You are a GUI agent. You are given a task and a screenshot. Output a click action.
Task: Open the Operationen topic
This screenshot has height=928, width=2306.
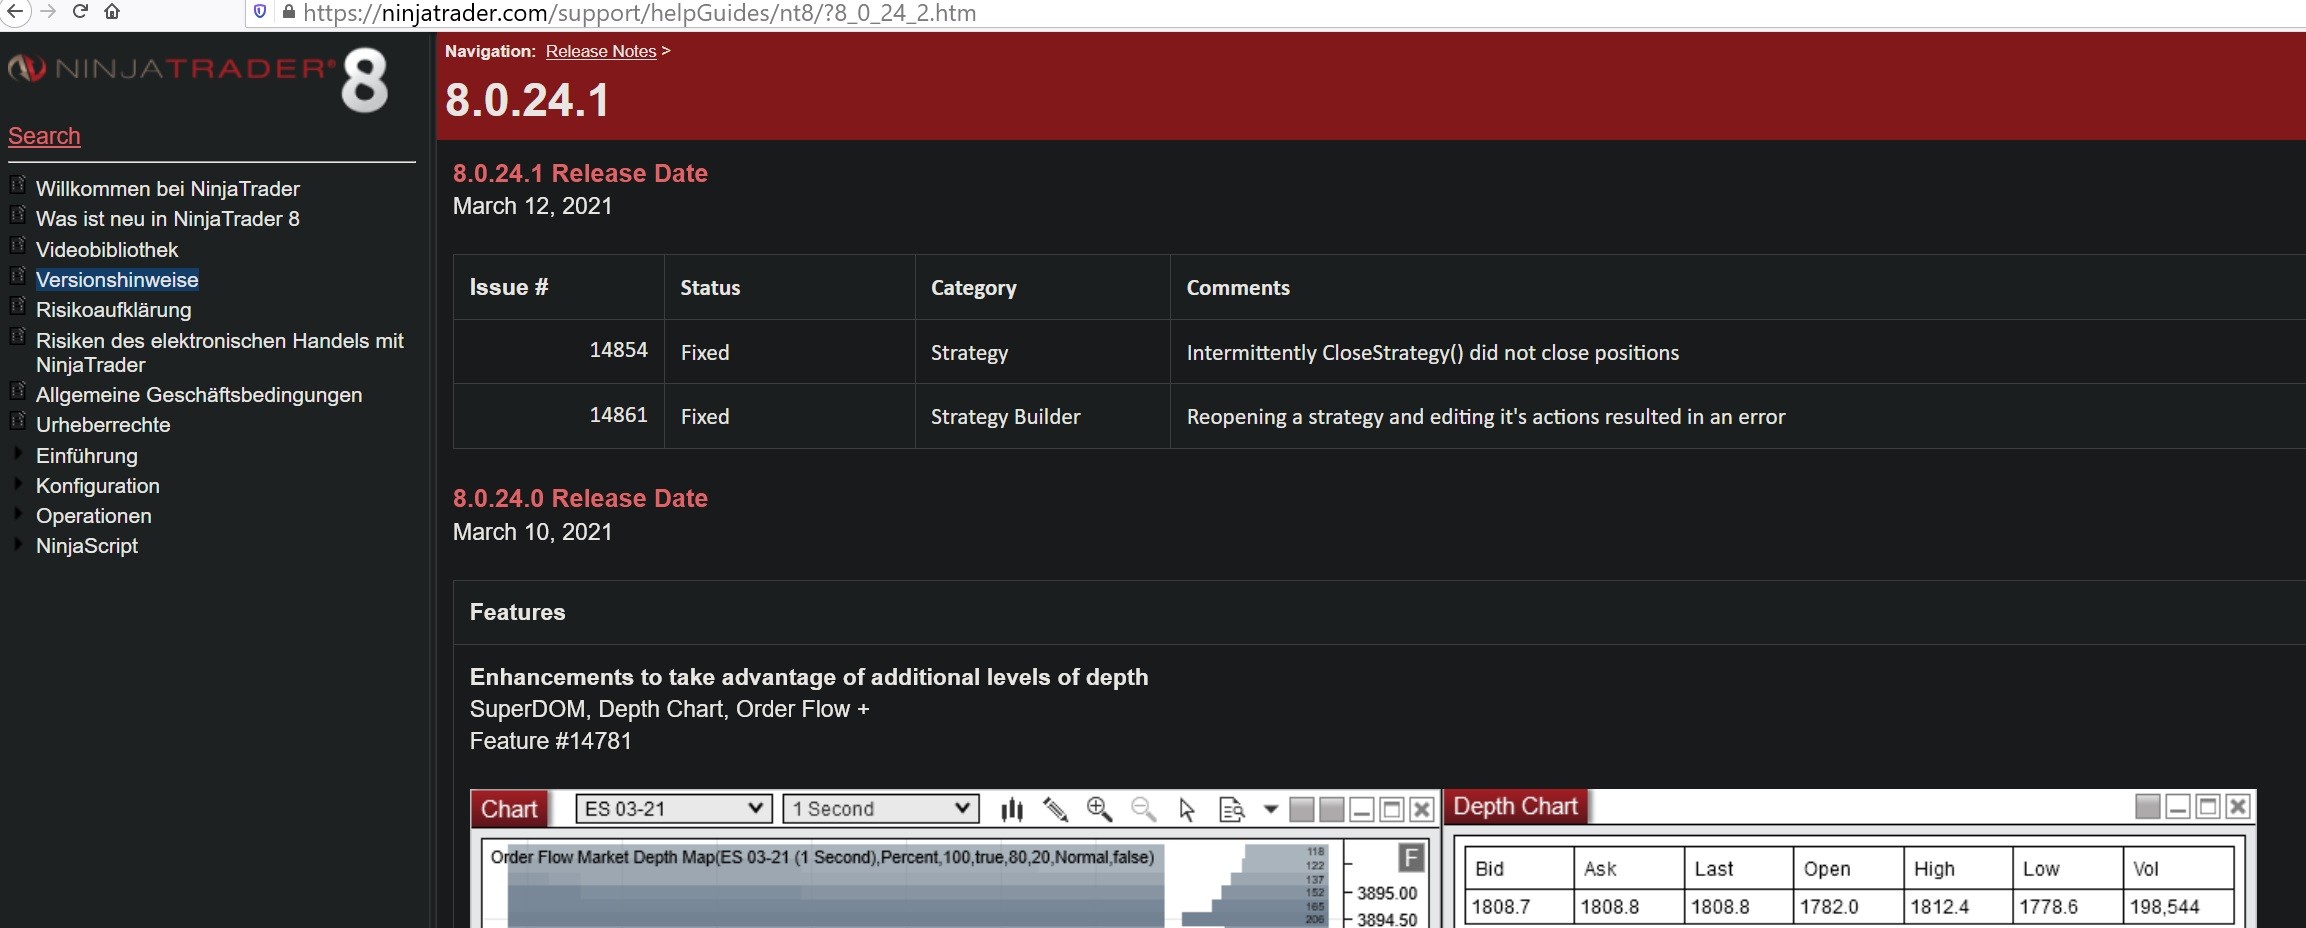pyautogui.click(x=94, y=516)
